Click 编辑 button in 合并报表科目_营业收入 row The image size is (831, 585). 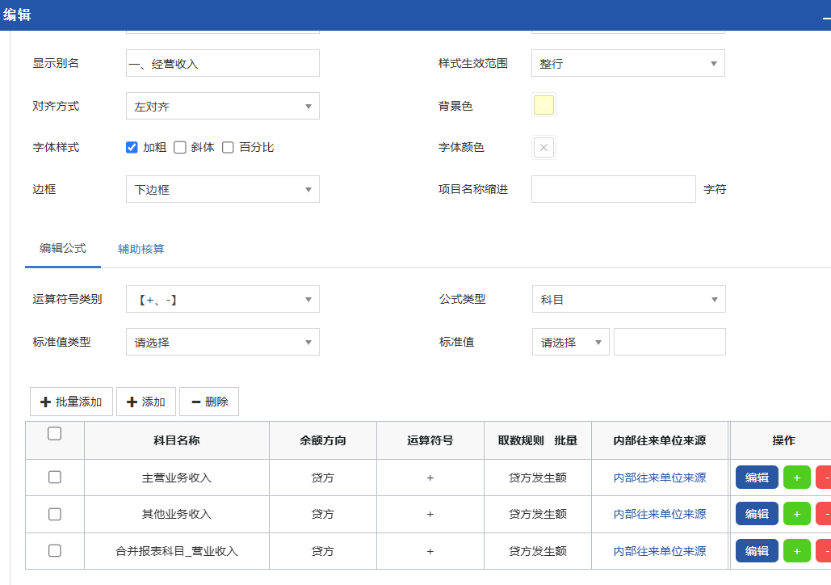click(757, 551)
